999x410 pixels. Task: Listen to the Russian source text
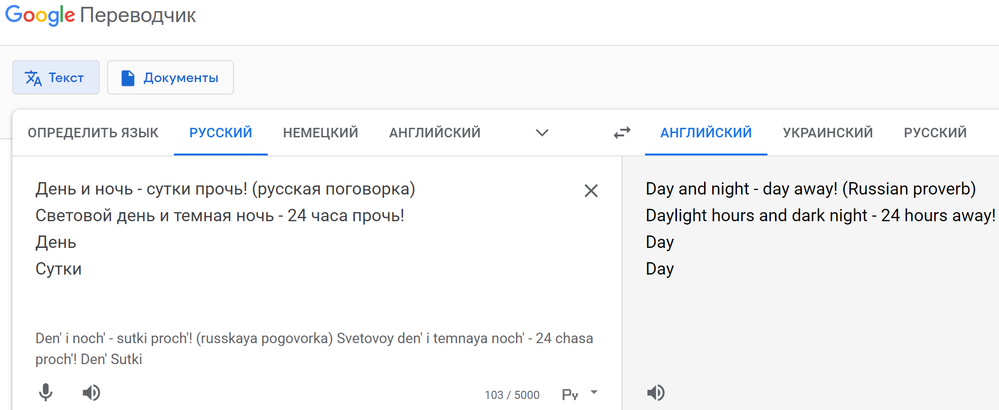pos(91,393)
